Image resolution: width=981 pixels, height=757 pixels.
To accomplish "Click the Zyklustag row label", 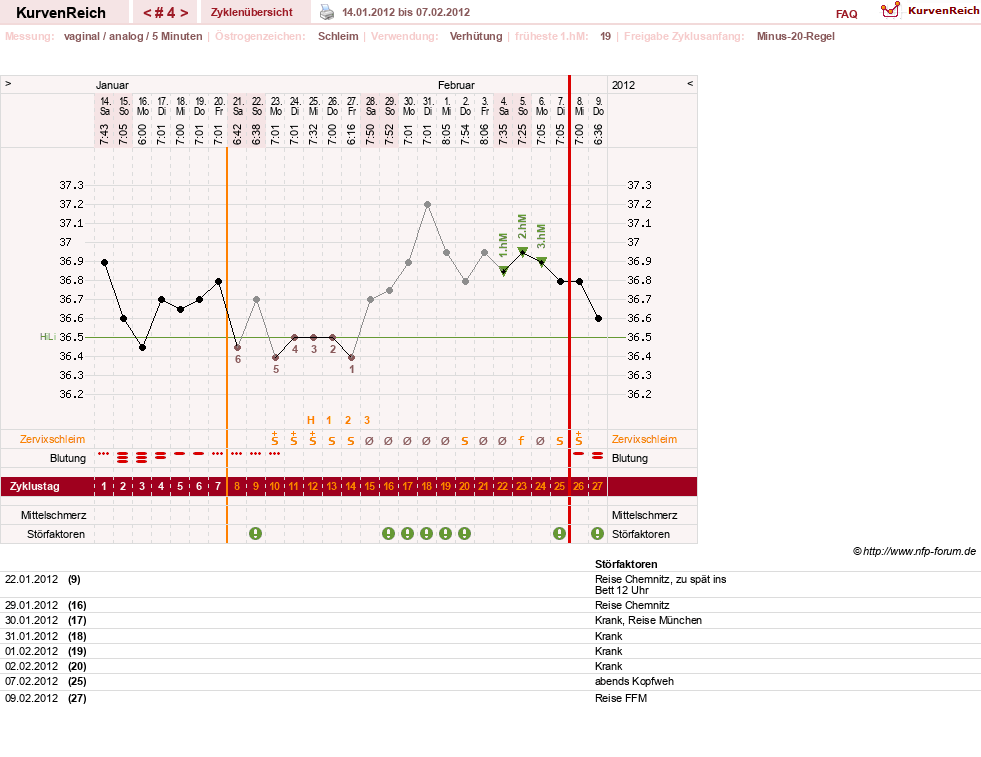I will (34, 486).
